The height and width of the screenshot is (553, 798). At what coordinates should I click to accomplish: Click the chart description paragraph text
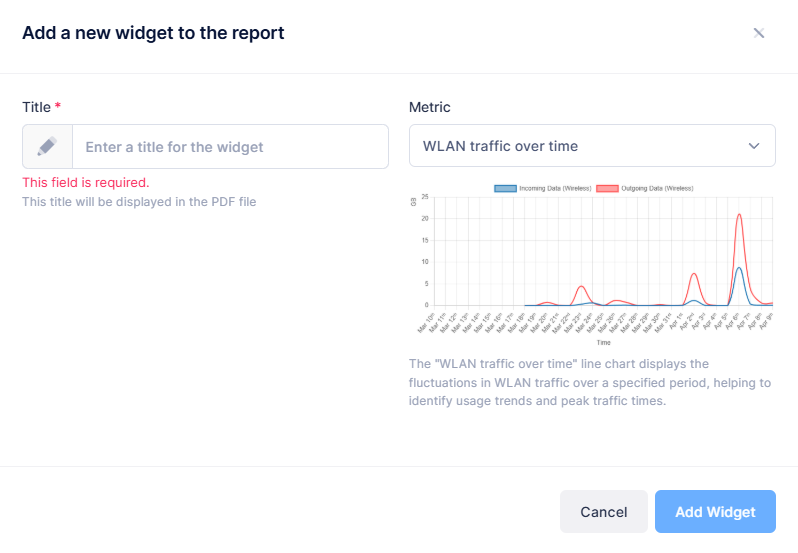(590, 382)
